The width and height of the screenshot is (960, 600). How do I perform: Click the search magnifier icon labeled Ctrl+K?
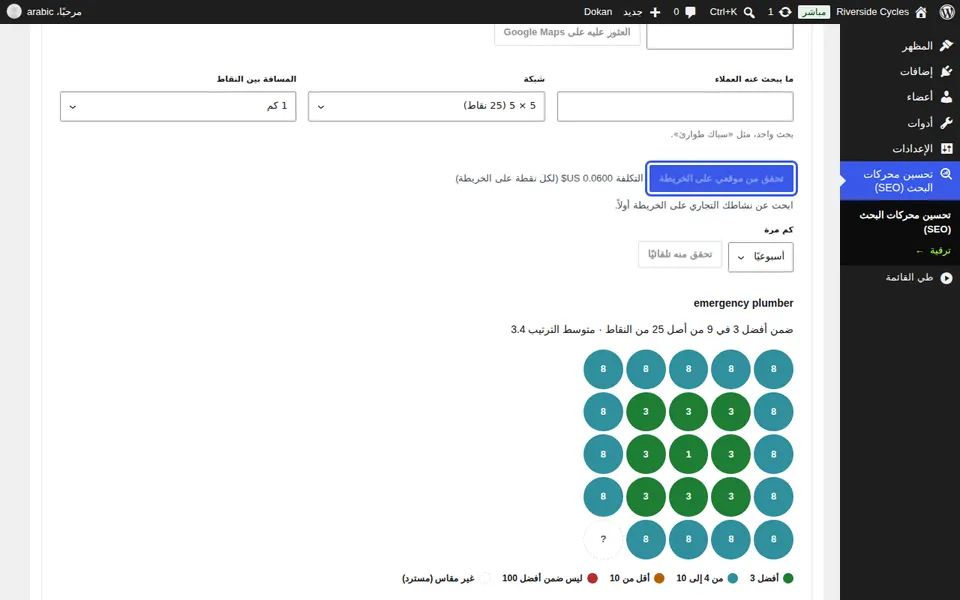pyautogui.click(x=749, y=12)
